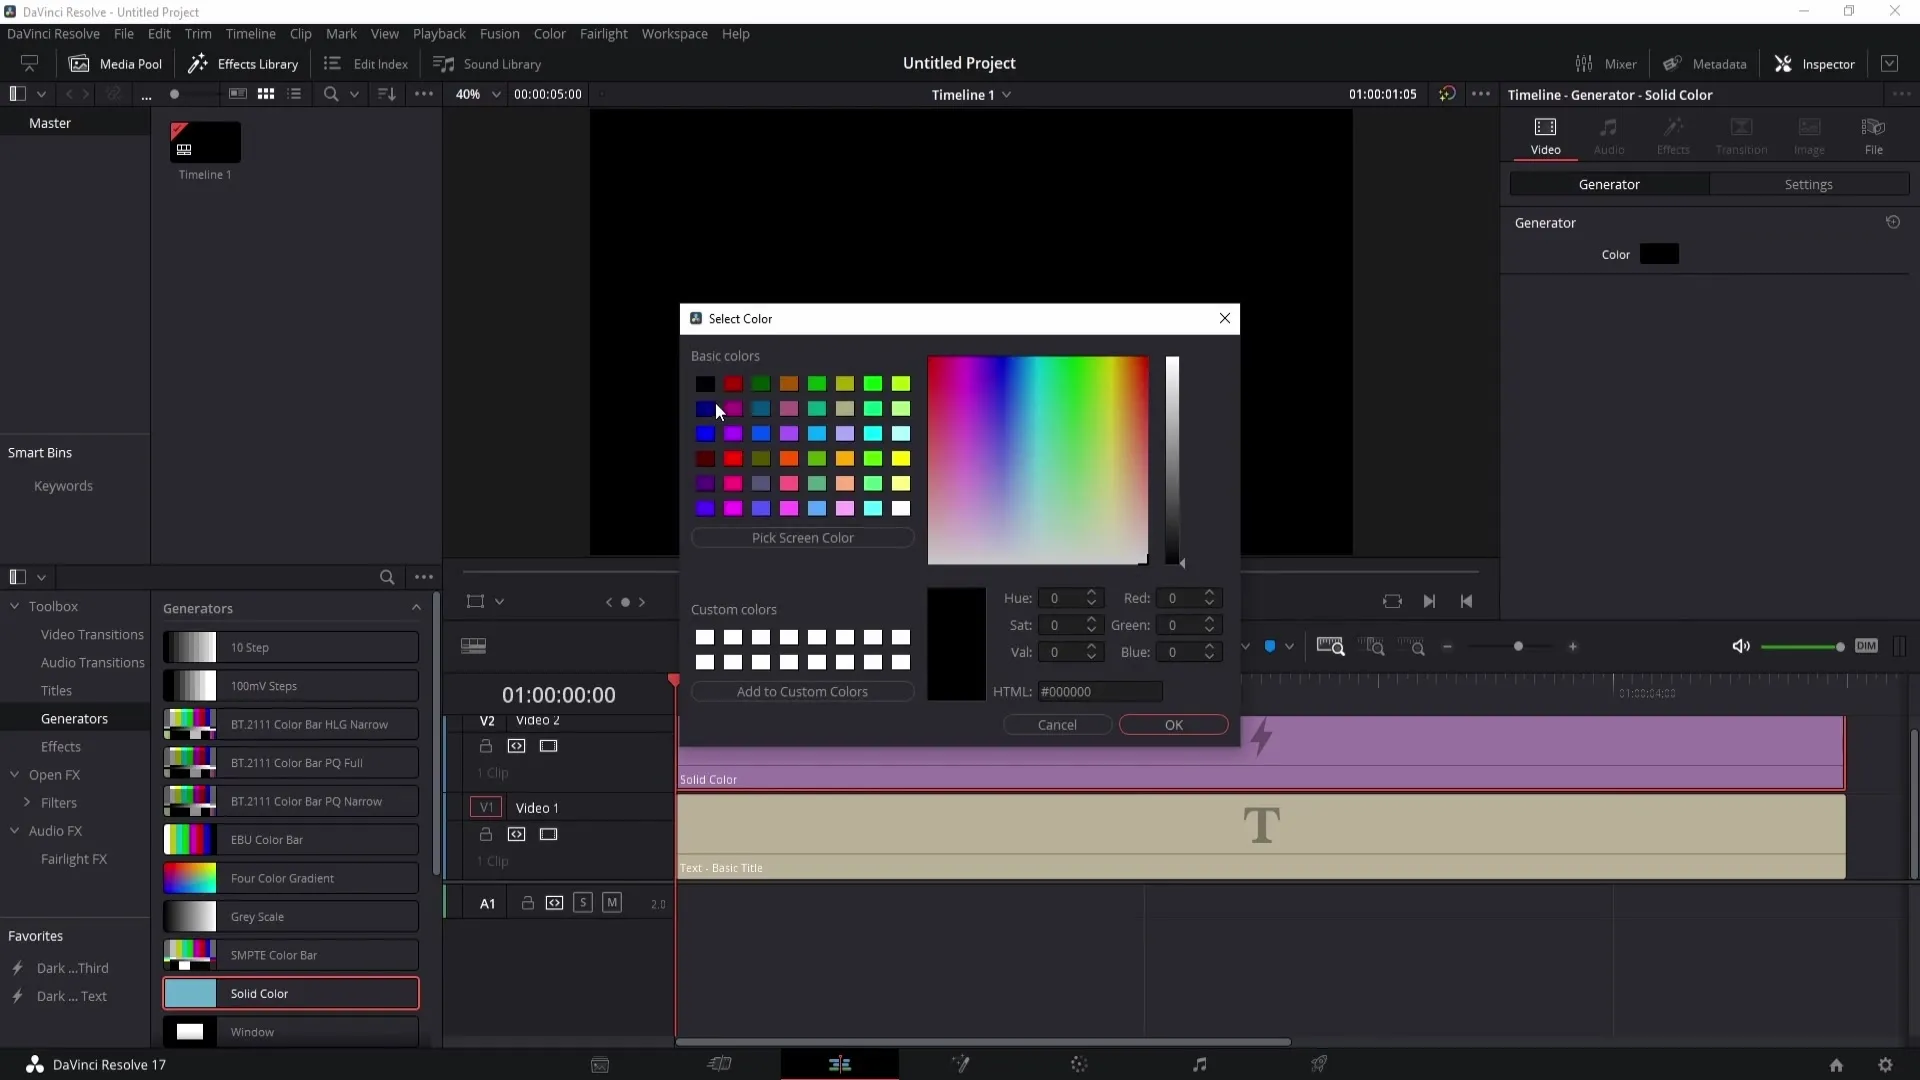Screen dimensions: 1920x1080
Task: Confirm color with OK button
Action: click(x=1174, y=725)
